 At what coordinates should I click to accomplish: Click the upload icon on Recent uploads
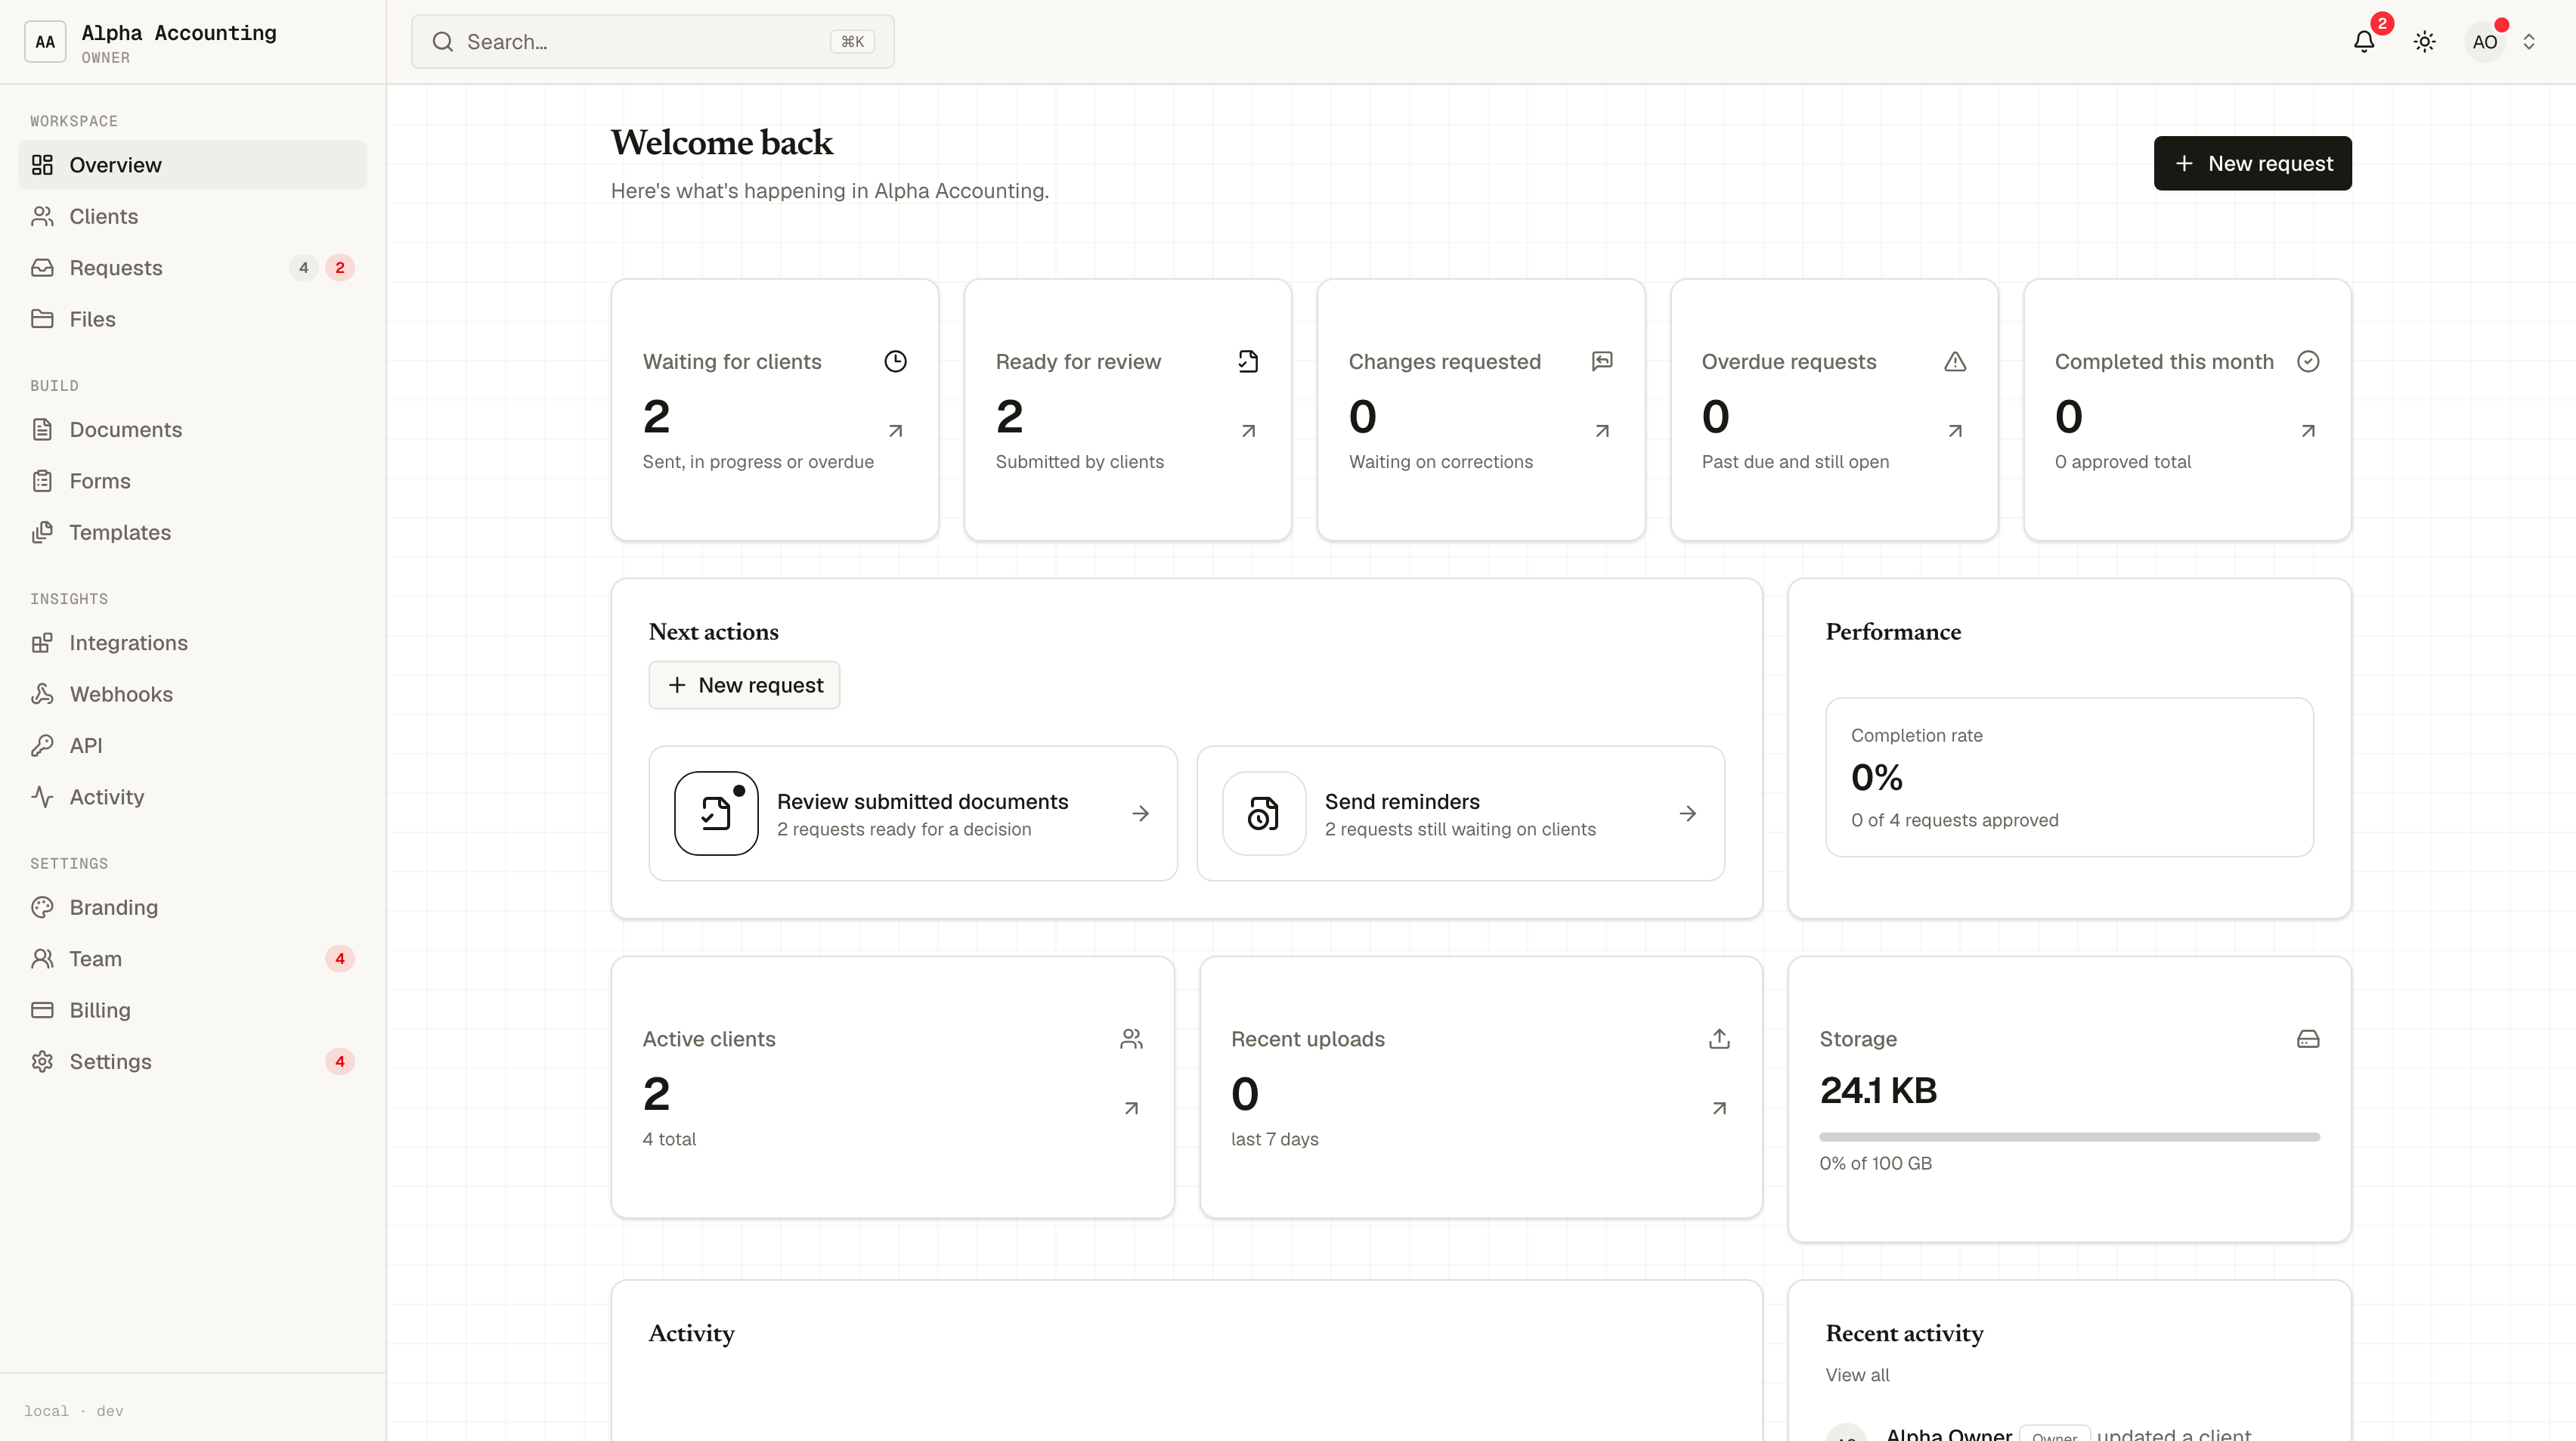click(1719, 1039)
